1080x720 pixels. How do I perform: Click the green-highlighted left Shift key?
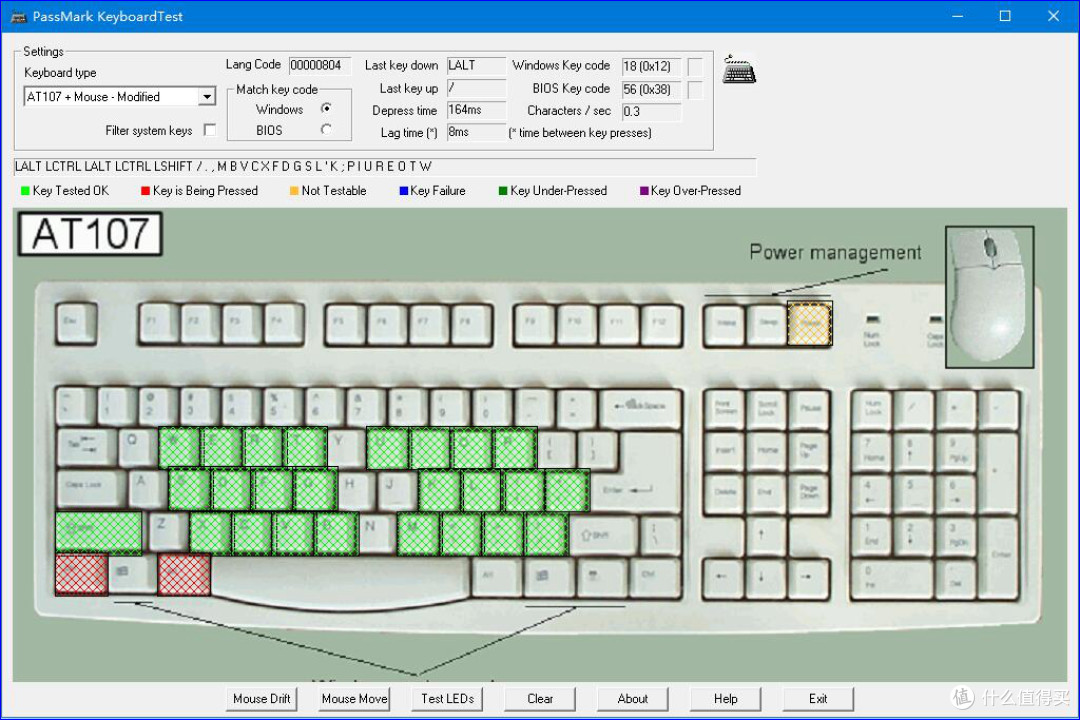[x=98, y=533]
